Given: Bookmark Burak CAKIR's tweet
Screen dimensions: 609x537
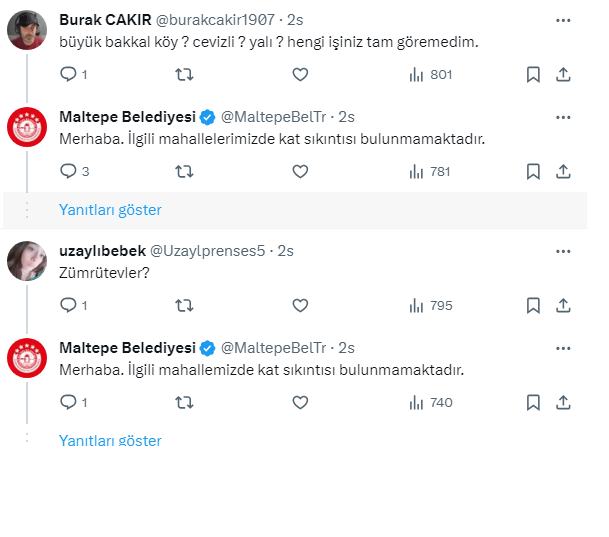Looking at the screenshot, I should (534, 74).
